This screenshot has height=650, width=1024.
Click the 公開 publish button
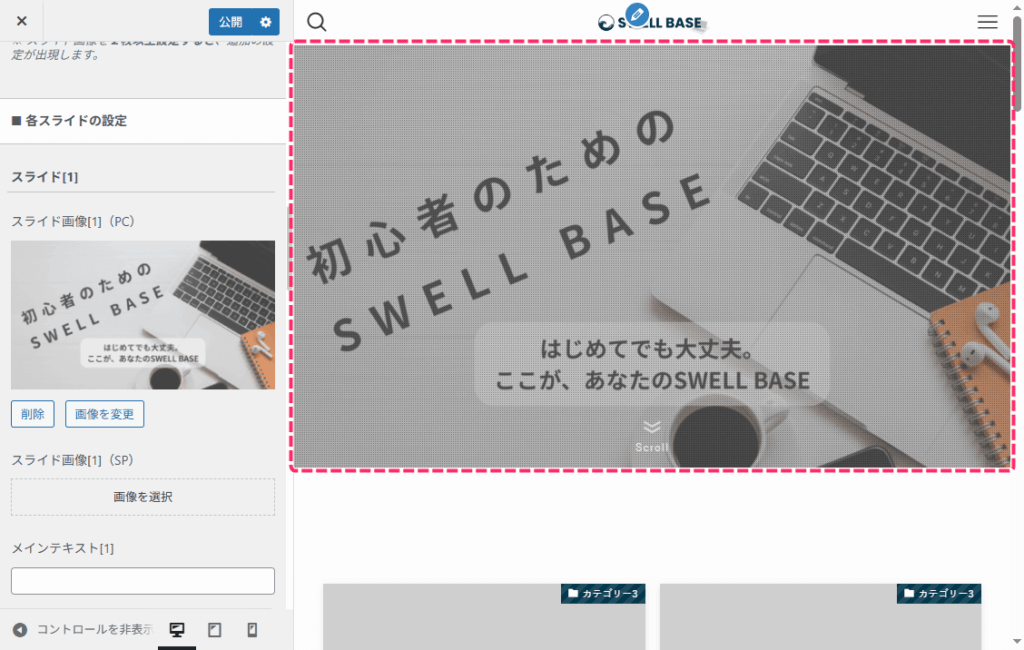point(230,22)
